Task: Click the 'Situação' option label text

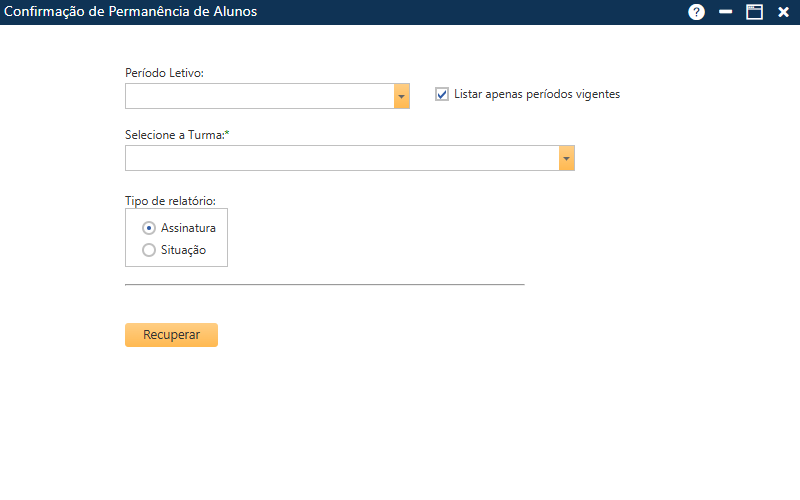Action: click(183, 250)
